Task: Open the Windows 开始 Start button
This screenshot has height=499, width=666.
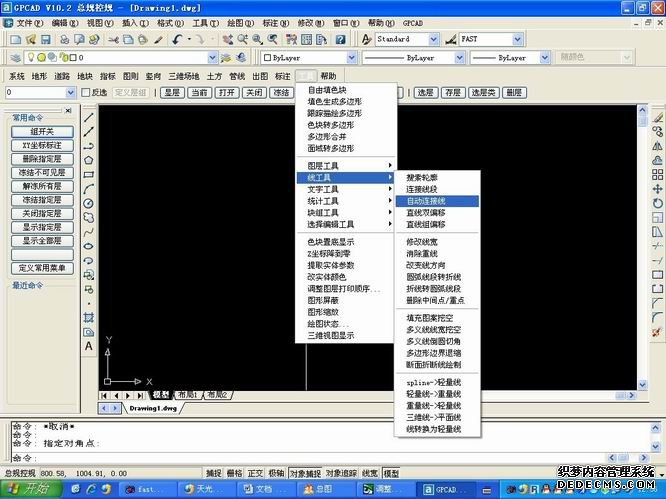Action: pos(32,489)
